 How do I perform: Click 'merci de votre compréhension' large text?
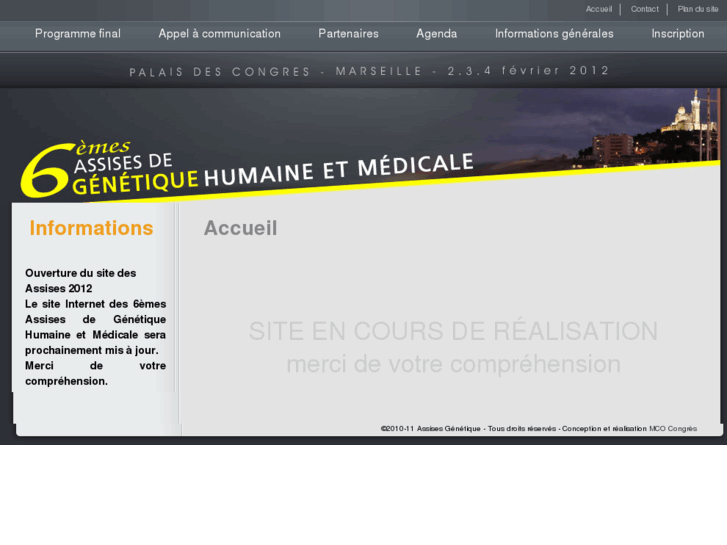pyautogui.click(x=453, y=364)
